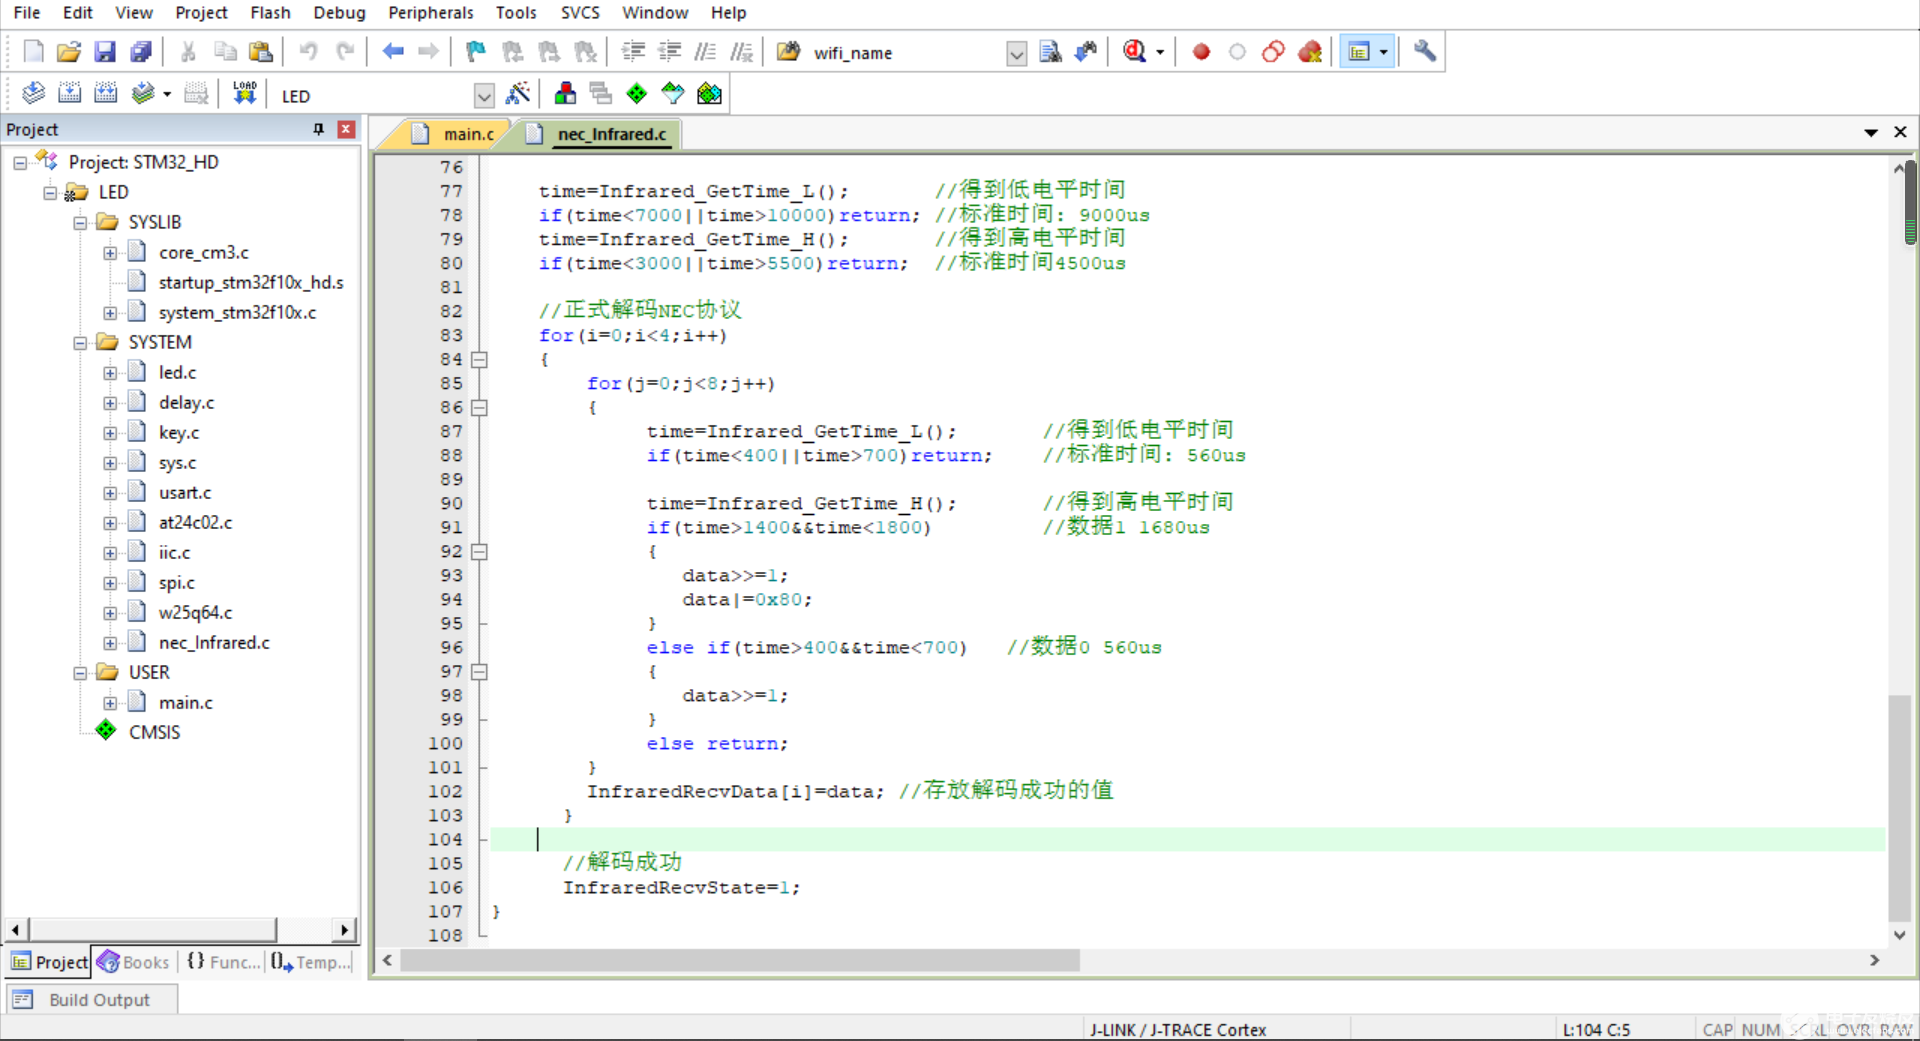Toggle fold marker at line 92
The height and width of the screenshot is (1041, 1920).
(x=480, y=552)
